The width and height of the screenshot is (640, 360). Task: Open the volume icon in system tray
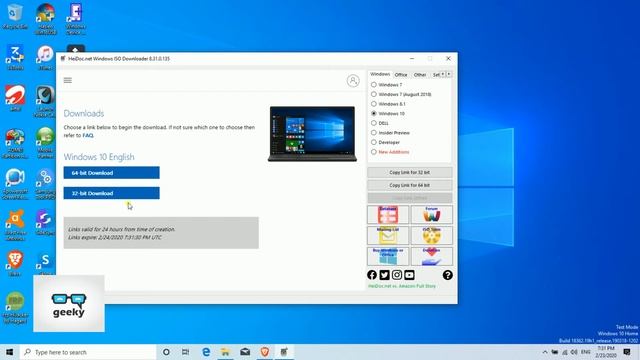pos(574,352)
